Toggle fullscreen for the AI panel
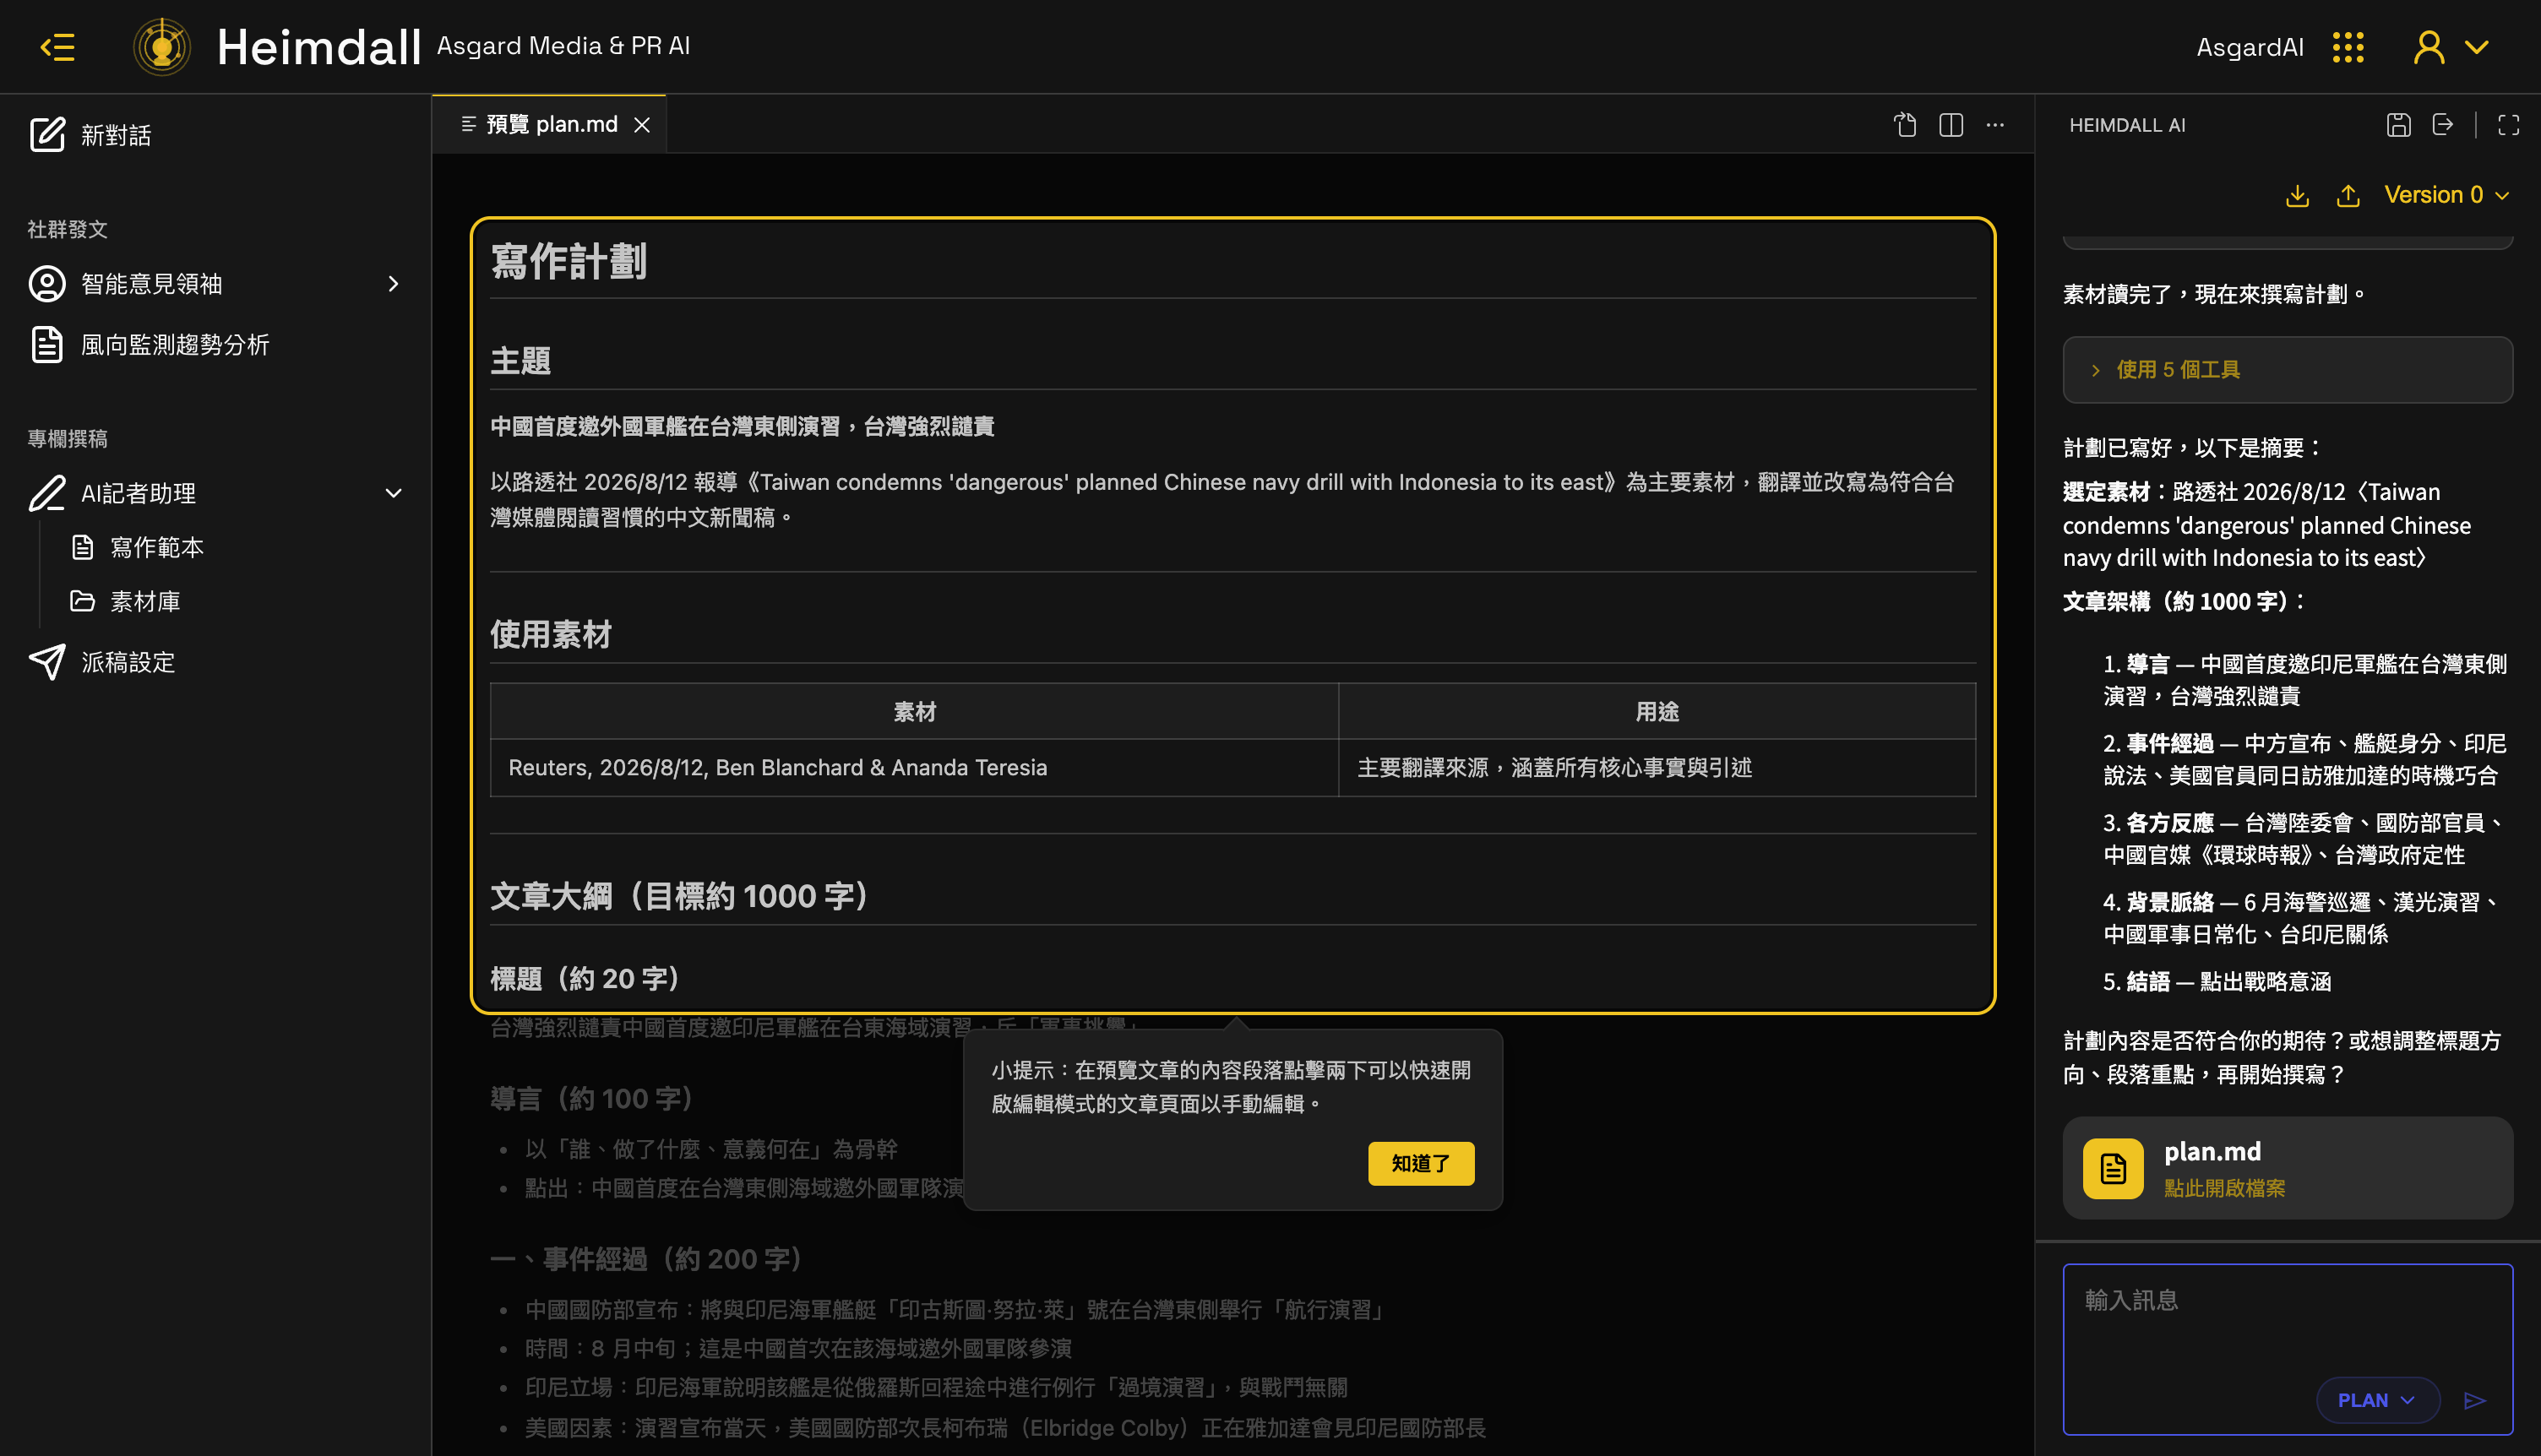 [2508, 125]
